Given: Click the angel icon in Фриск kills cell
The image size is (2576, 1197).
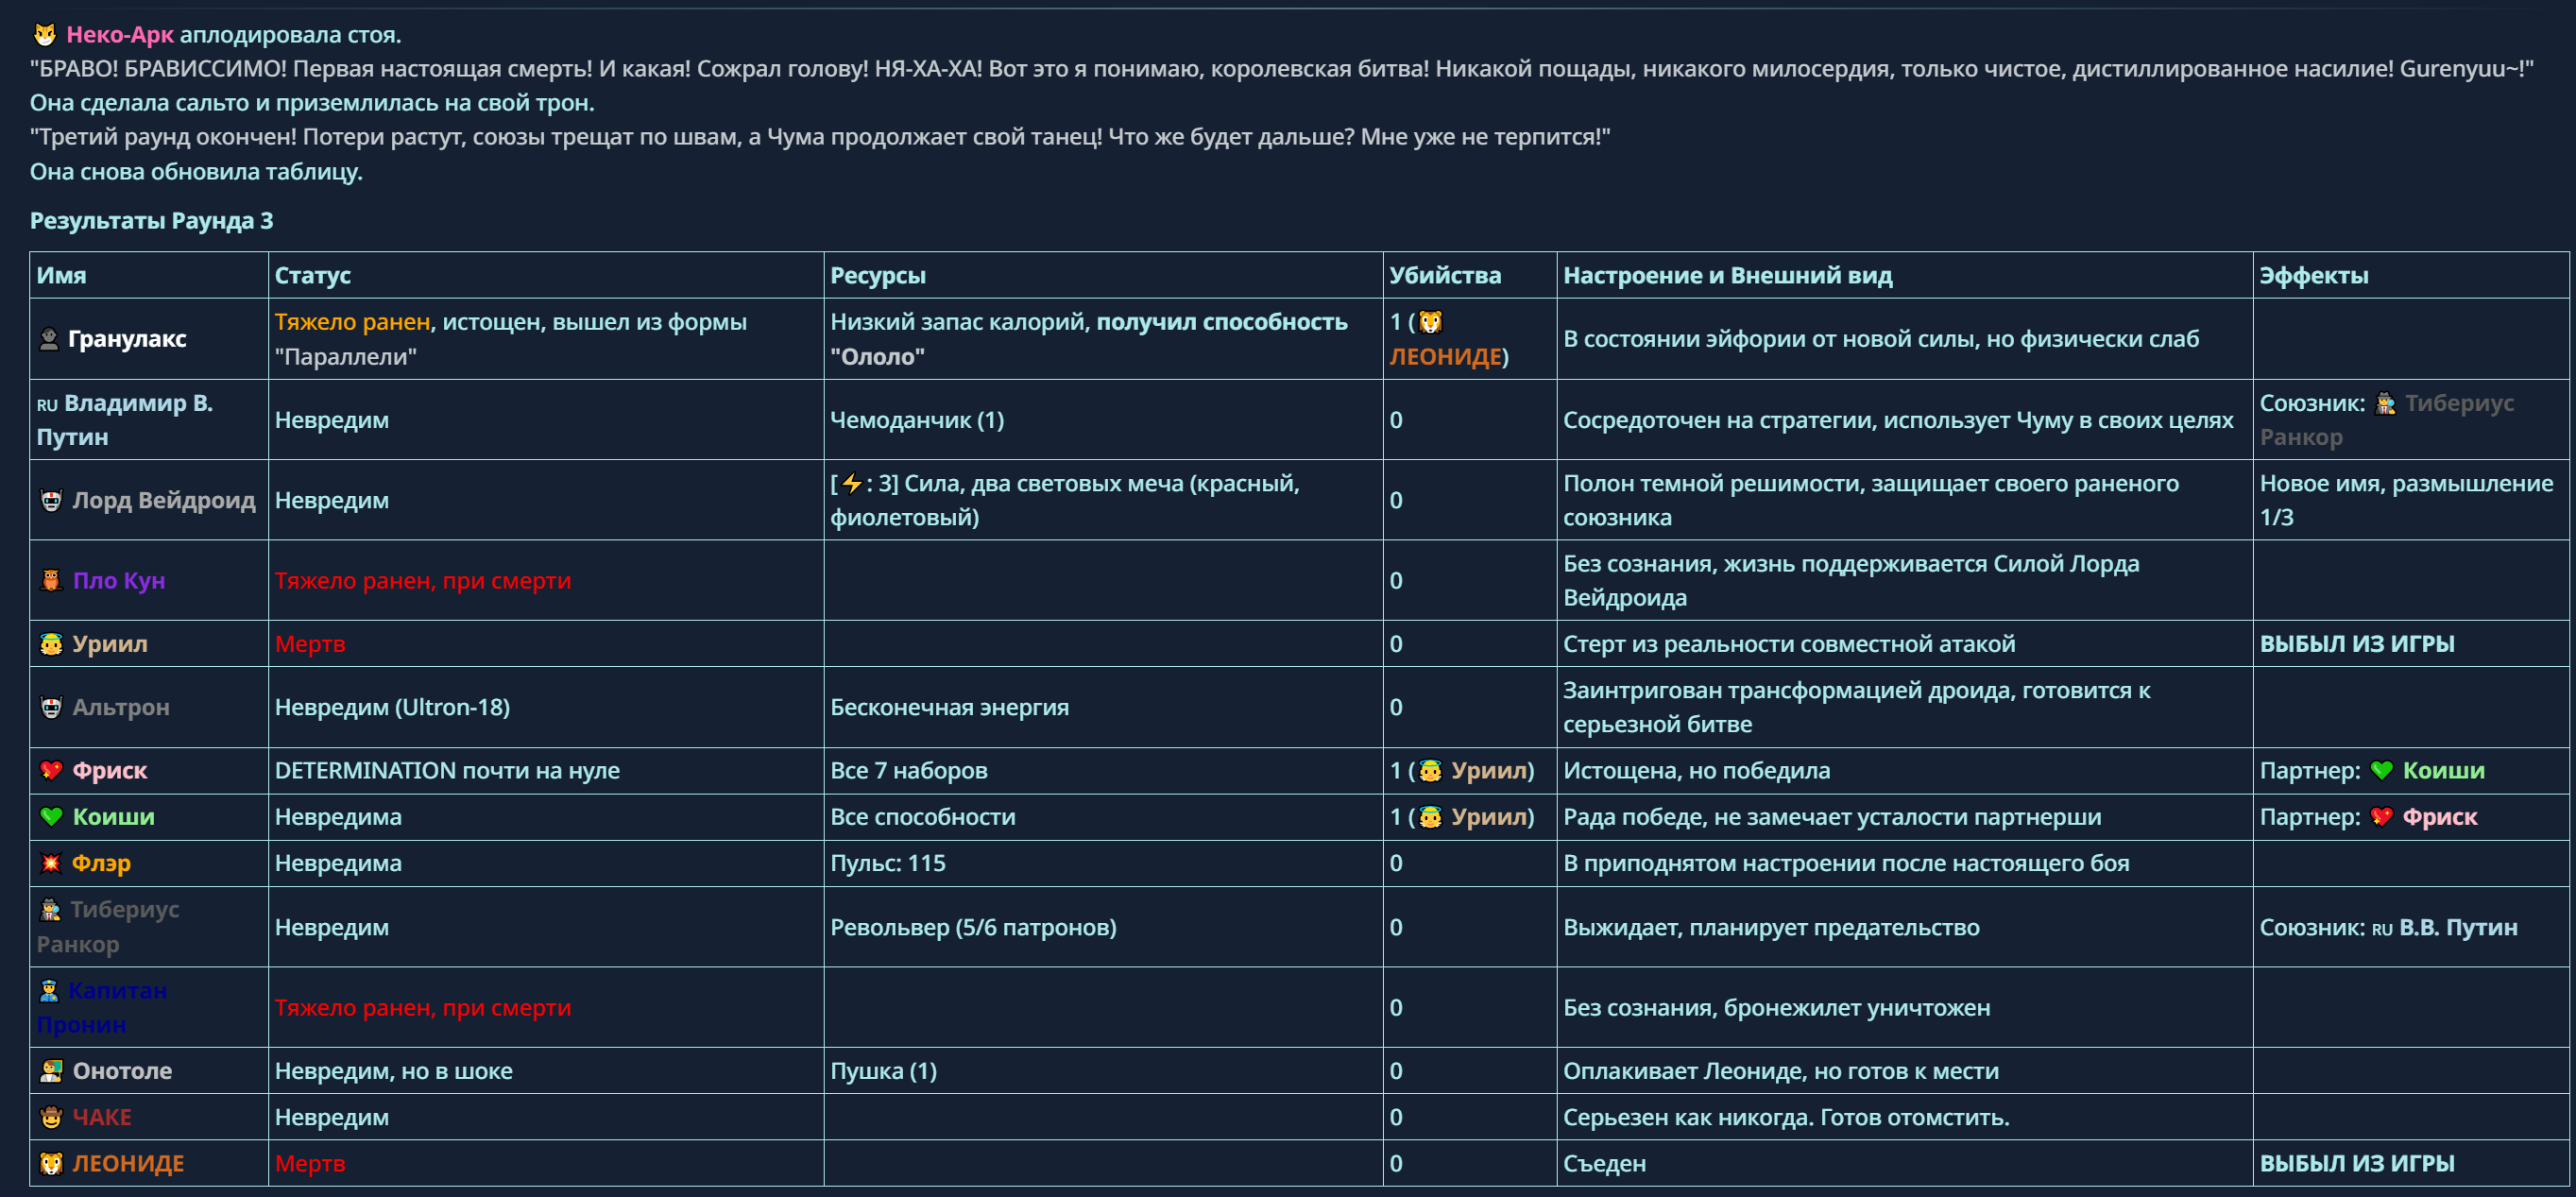Looking at the screenshot, I should coord(1431,770).
